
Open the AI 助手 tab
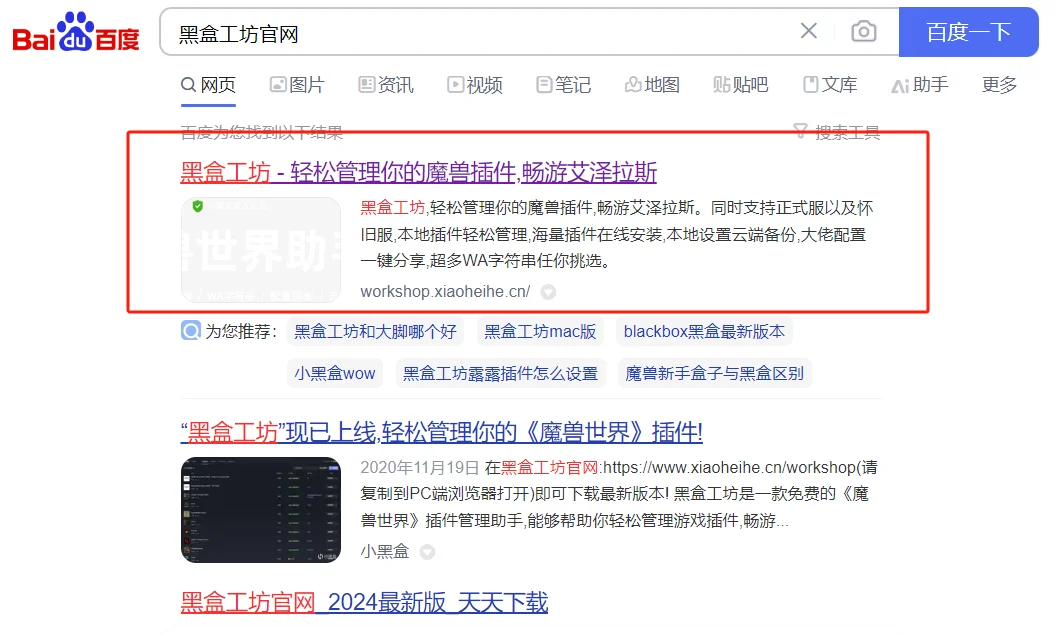pyautogui.click(x=919, y=85)
